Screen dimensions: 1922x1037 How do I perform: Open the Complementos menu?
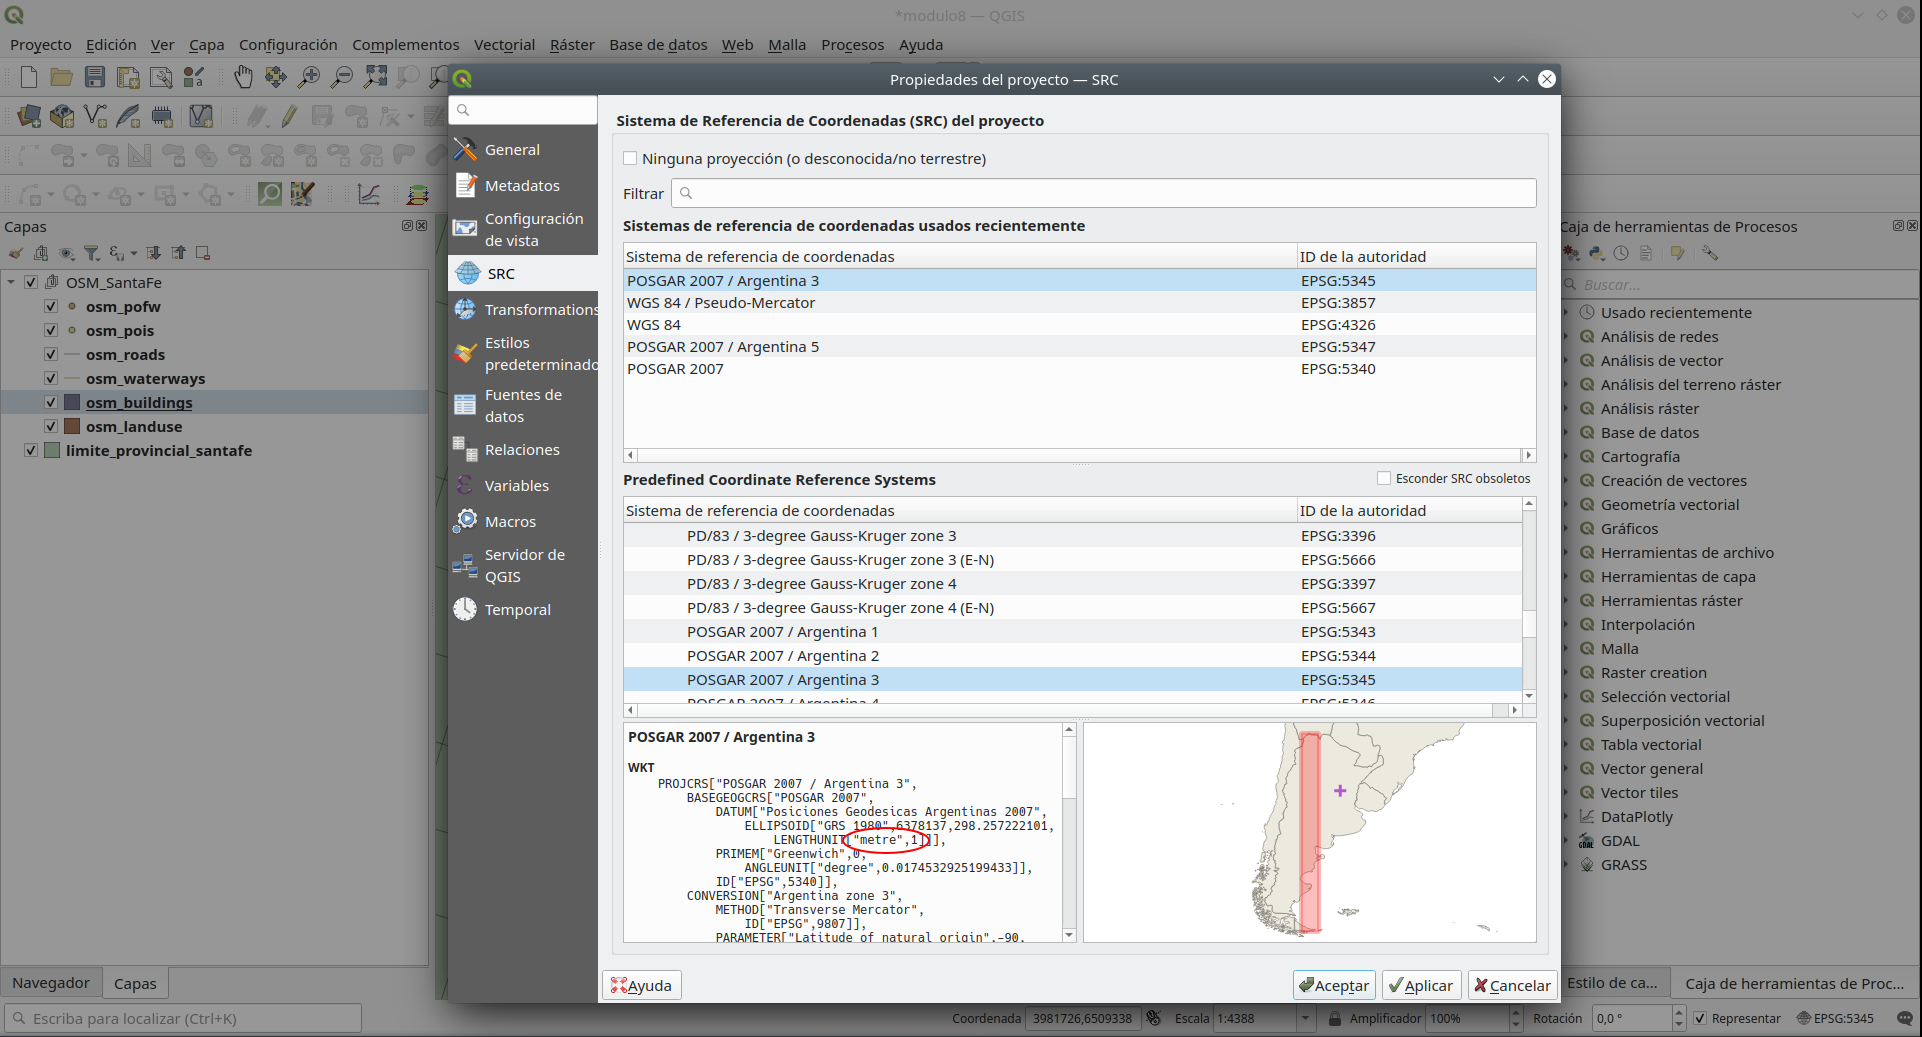click(406, 44)
